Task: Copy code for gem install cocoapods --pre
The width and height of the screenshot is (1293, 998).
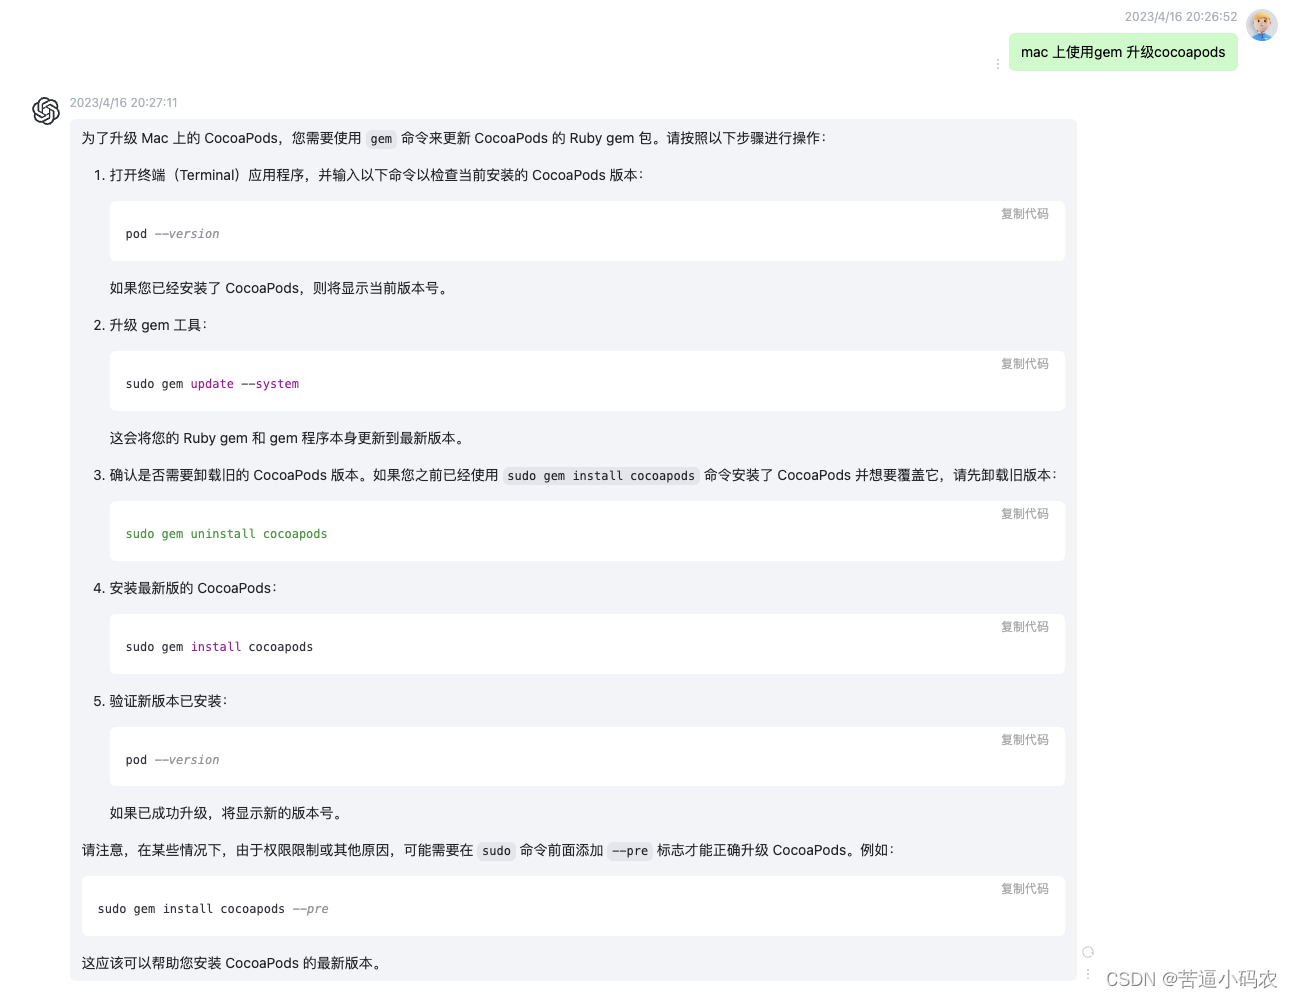Action: pos(1025,889)
